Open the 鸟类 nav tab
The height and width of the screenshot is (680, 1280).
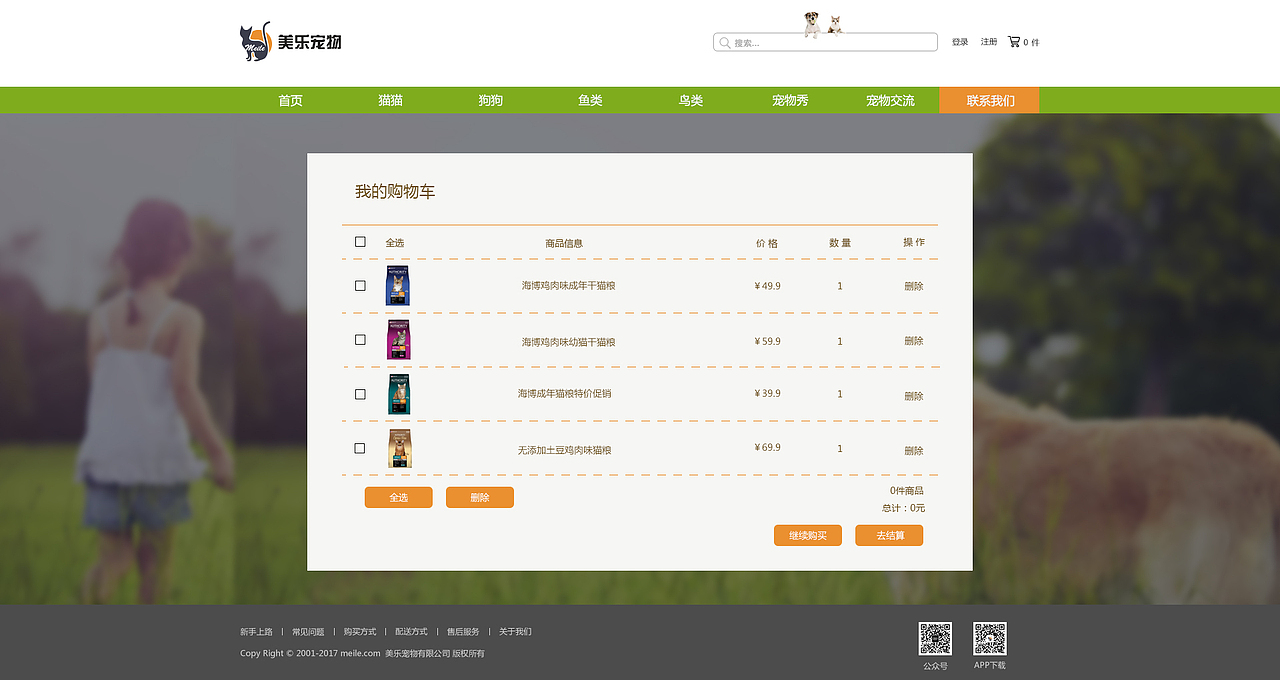[690, 100]
